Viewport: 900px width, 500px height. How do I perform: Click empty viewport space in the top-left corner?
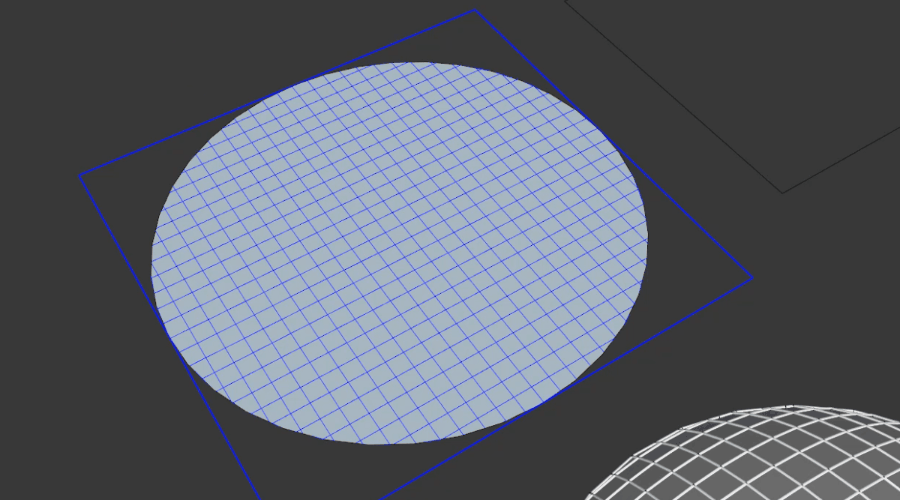(40, 40)
